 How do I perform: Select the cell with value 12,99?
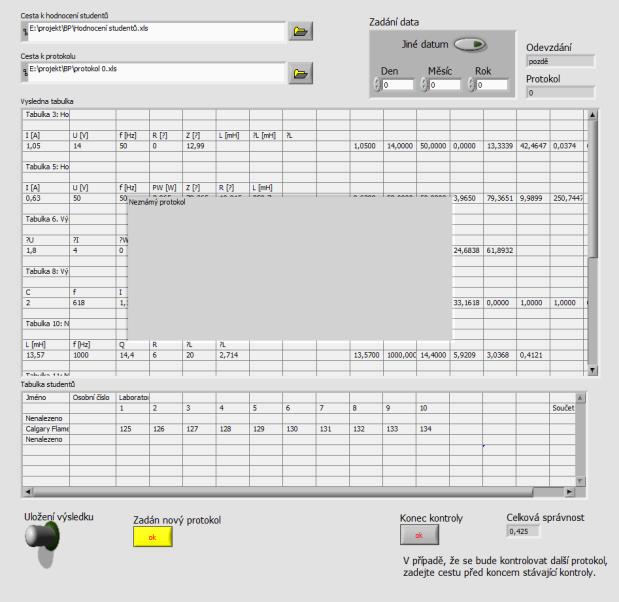tap(199, 146)
